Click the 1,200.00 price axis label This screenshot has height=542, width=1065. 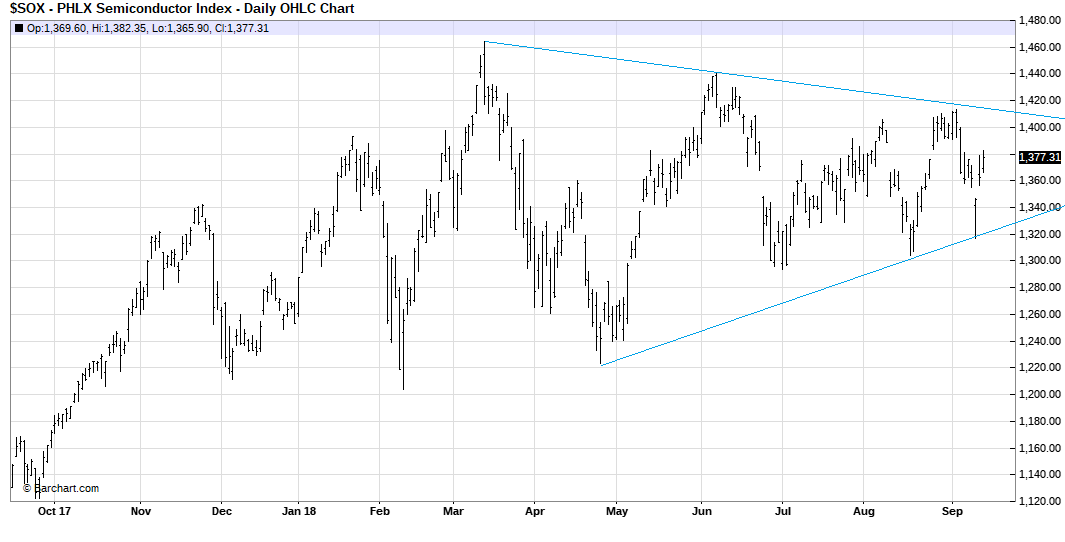click(x=1040, y=395)
